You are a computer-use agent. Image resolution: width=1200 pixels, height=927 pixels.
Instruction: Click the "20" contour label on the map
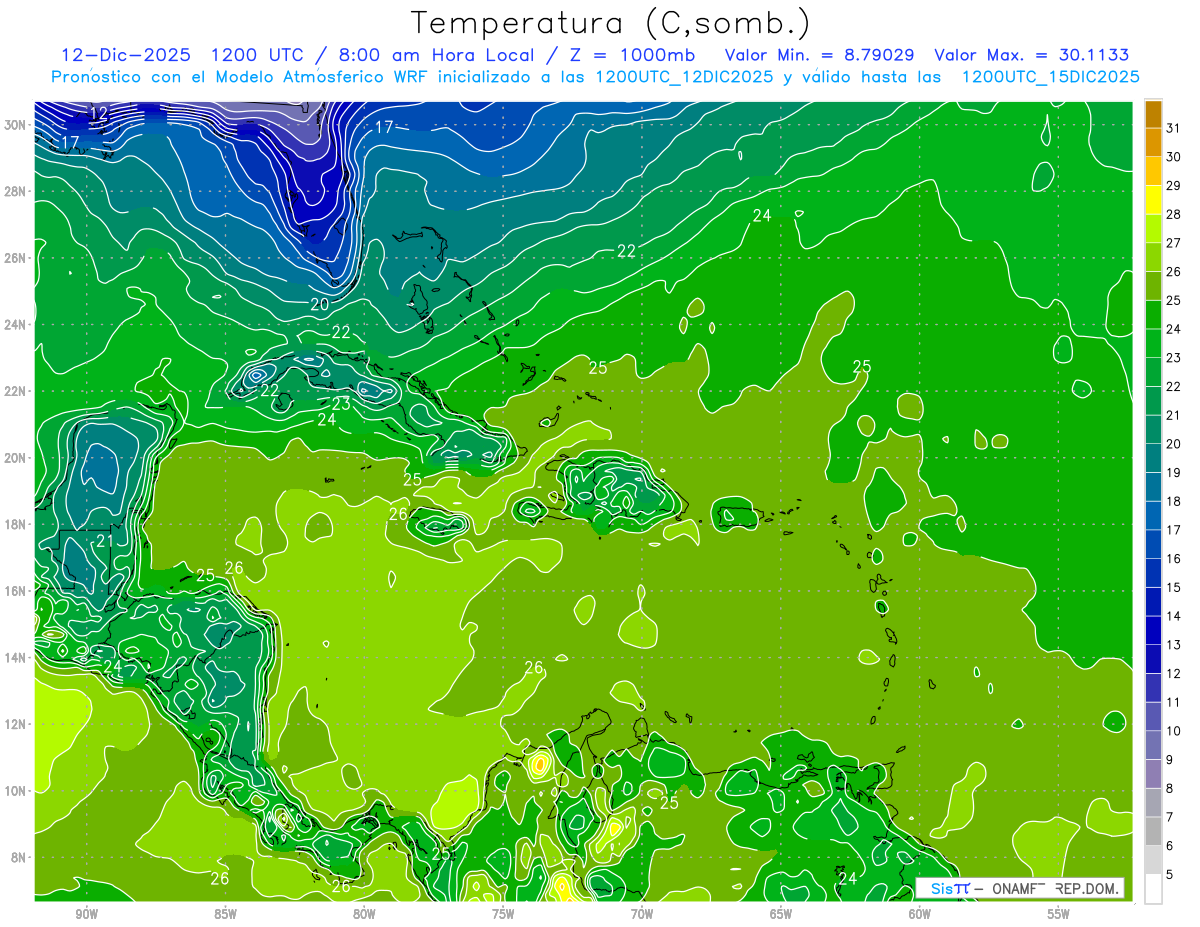click(x=319, y=304)
